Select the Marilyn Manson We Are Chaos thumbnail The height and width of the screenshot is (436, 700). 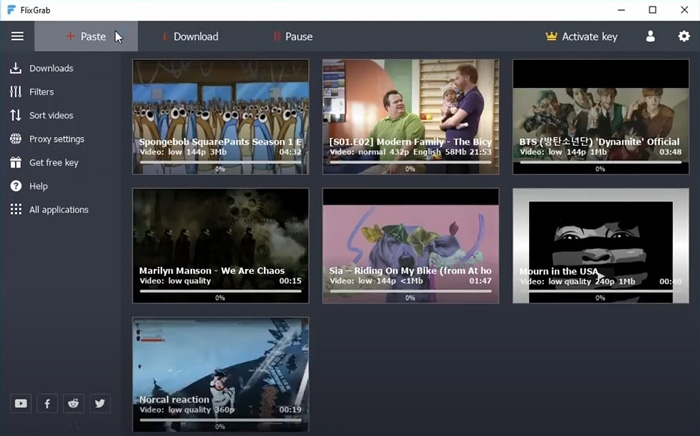coord(221,246)
